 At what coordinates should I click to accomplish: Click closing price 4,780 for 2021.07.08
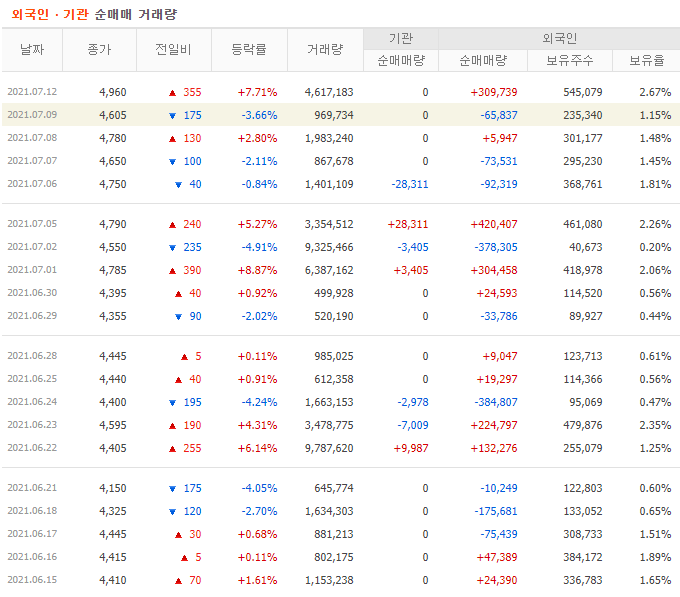tap(113, 138)
